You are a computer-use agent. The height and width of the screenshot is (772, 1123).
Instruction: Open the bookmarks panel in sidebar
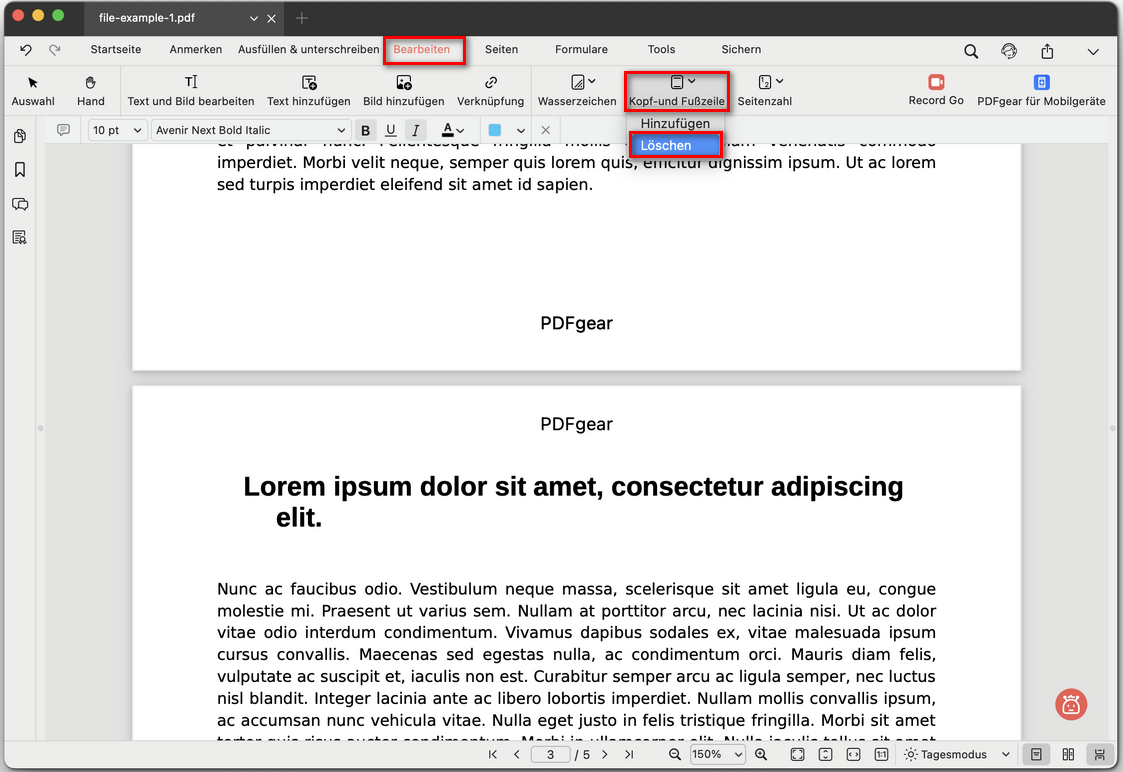click(x=20, y=170)
